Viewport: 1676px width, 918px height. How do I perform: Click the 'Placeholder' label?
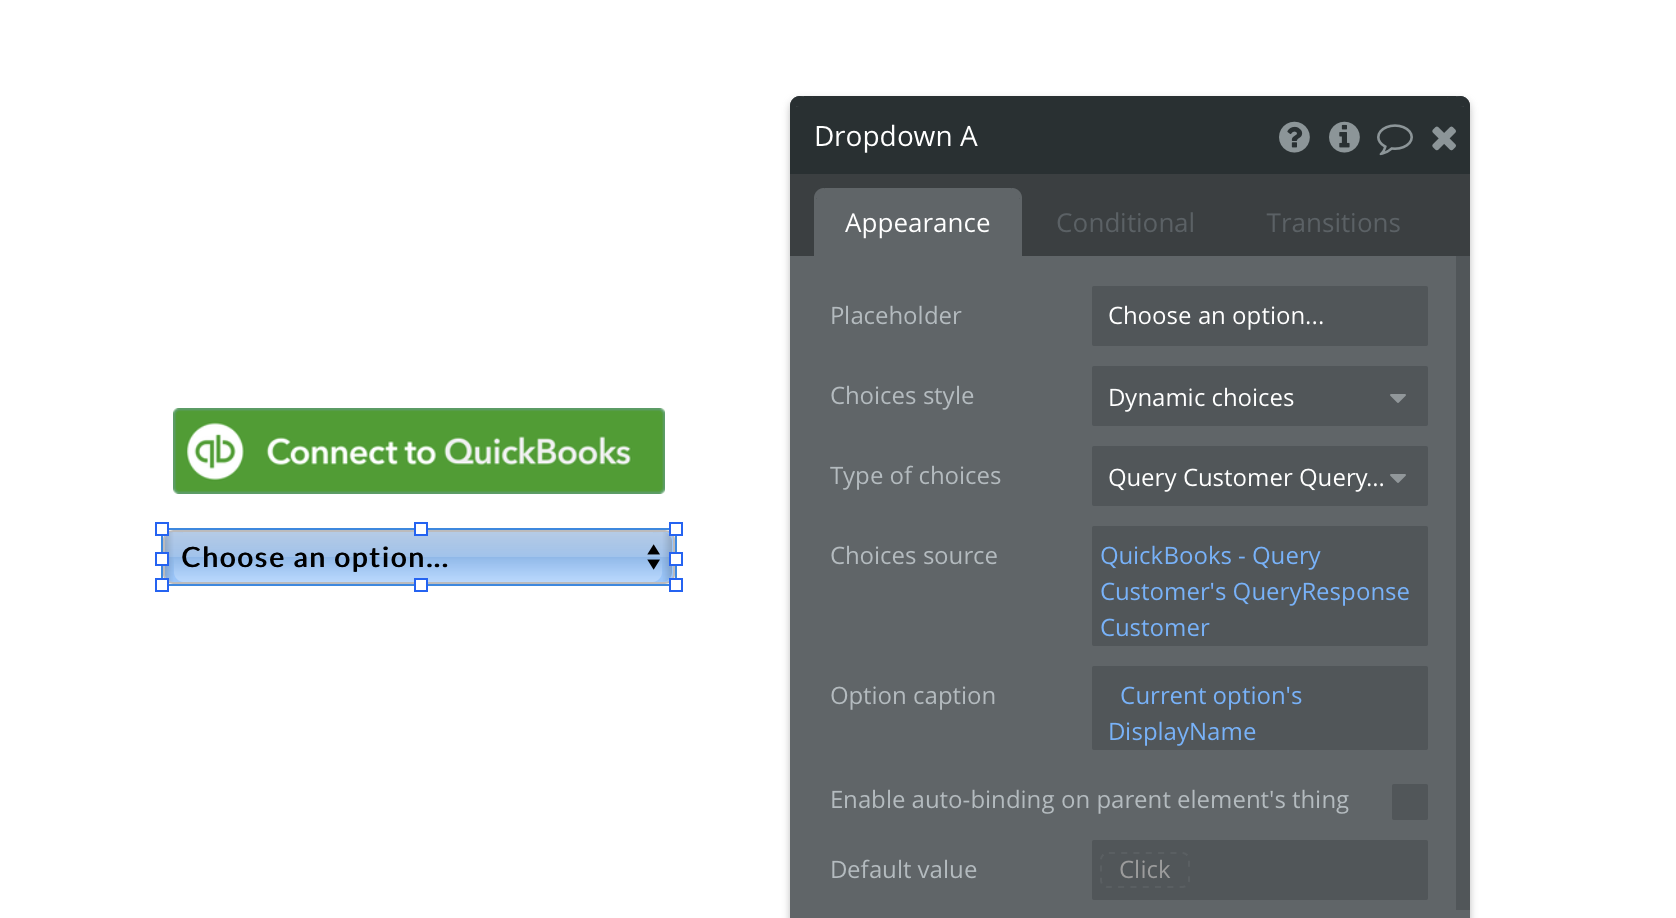coord(895,316)
